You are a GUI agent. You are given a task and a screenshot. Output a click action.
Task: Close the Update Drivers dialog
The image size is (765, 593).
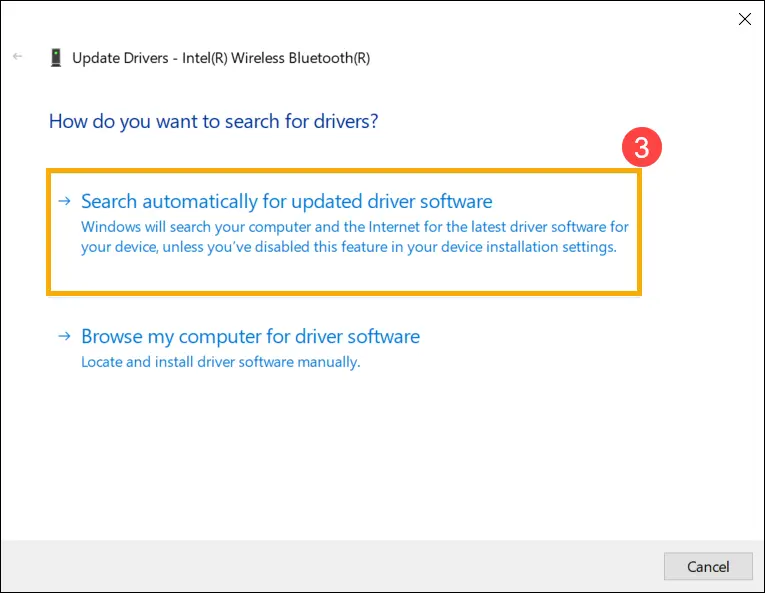(x=745, y=19)
